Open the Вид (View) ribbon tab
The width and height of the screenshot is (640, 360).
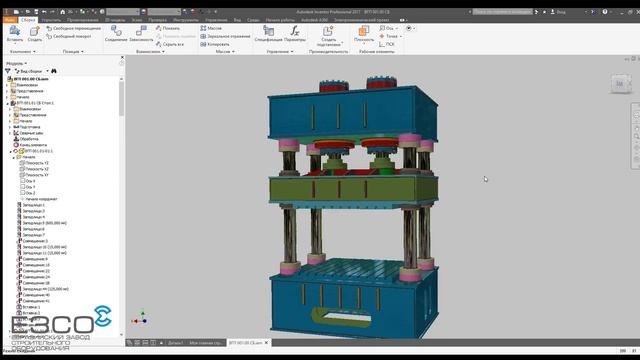coord(237,20)
